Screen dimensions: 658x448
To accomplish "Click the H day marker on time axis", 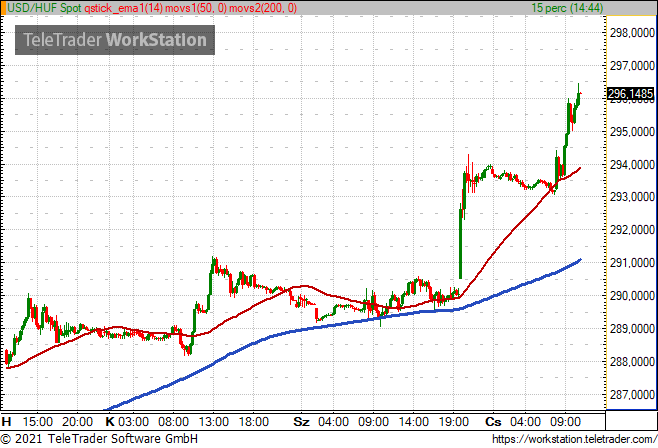I will point(6,422).
